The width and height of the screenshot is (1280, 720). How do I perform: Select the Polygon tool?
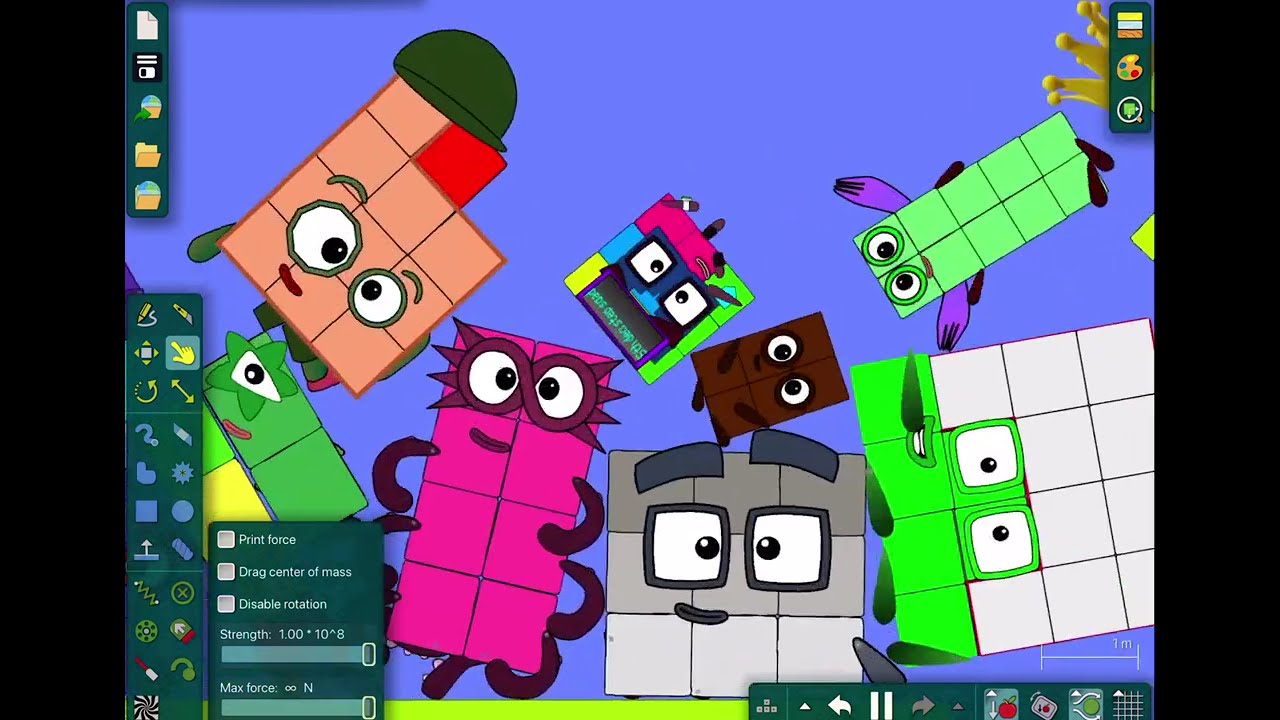(x=147, y=435)
